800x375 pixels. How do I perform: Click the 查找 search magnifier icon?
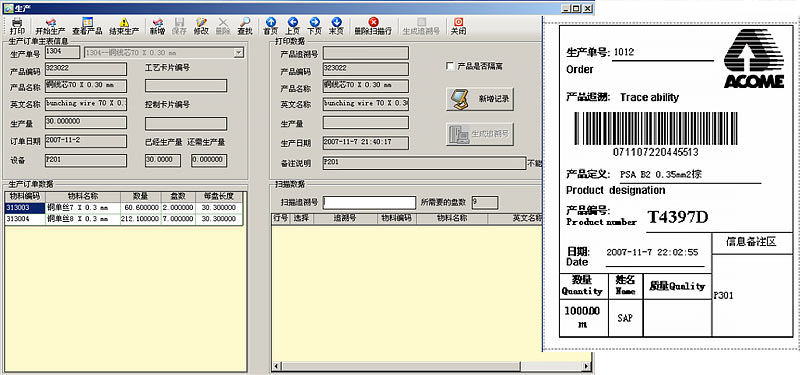(x=245, y=22)
